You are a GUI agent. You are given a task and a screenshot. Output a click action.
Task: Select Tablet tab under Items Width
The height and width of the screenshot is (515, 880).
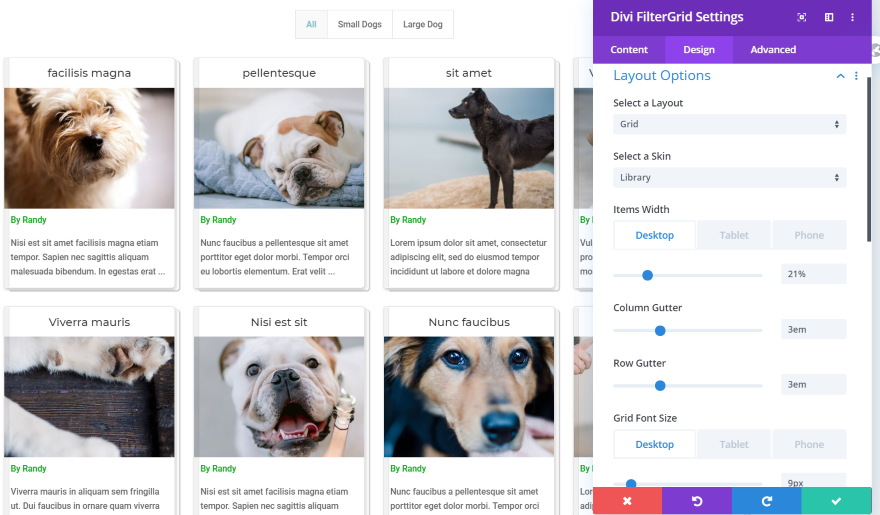point(734,235)
